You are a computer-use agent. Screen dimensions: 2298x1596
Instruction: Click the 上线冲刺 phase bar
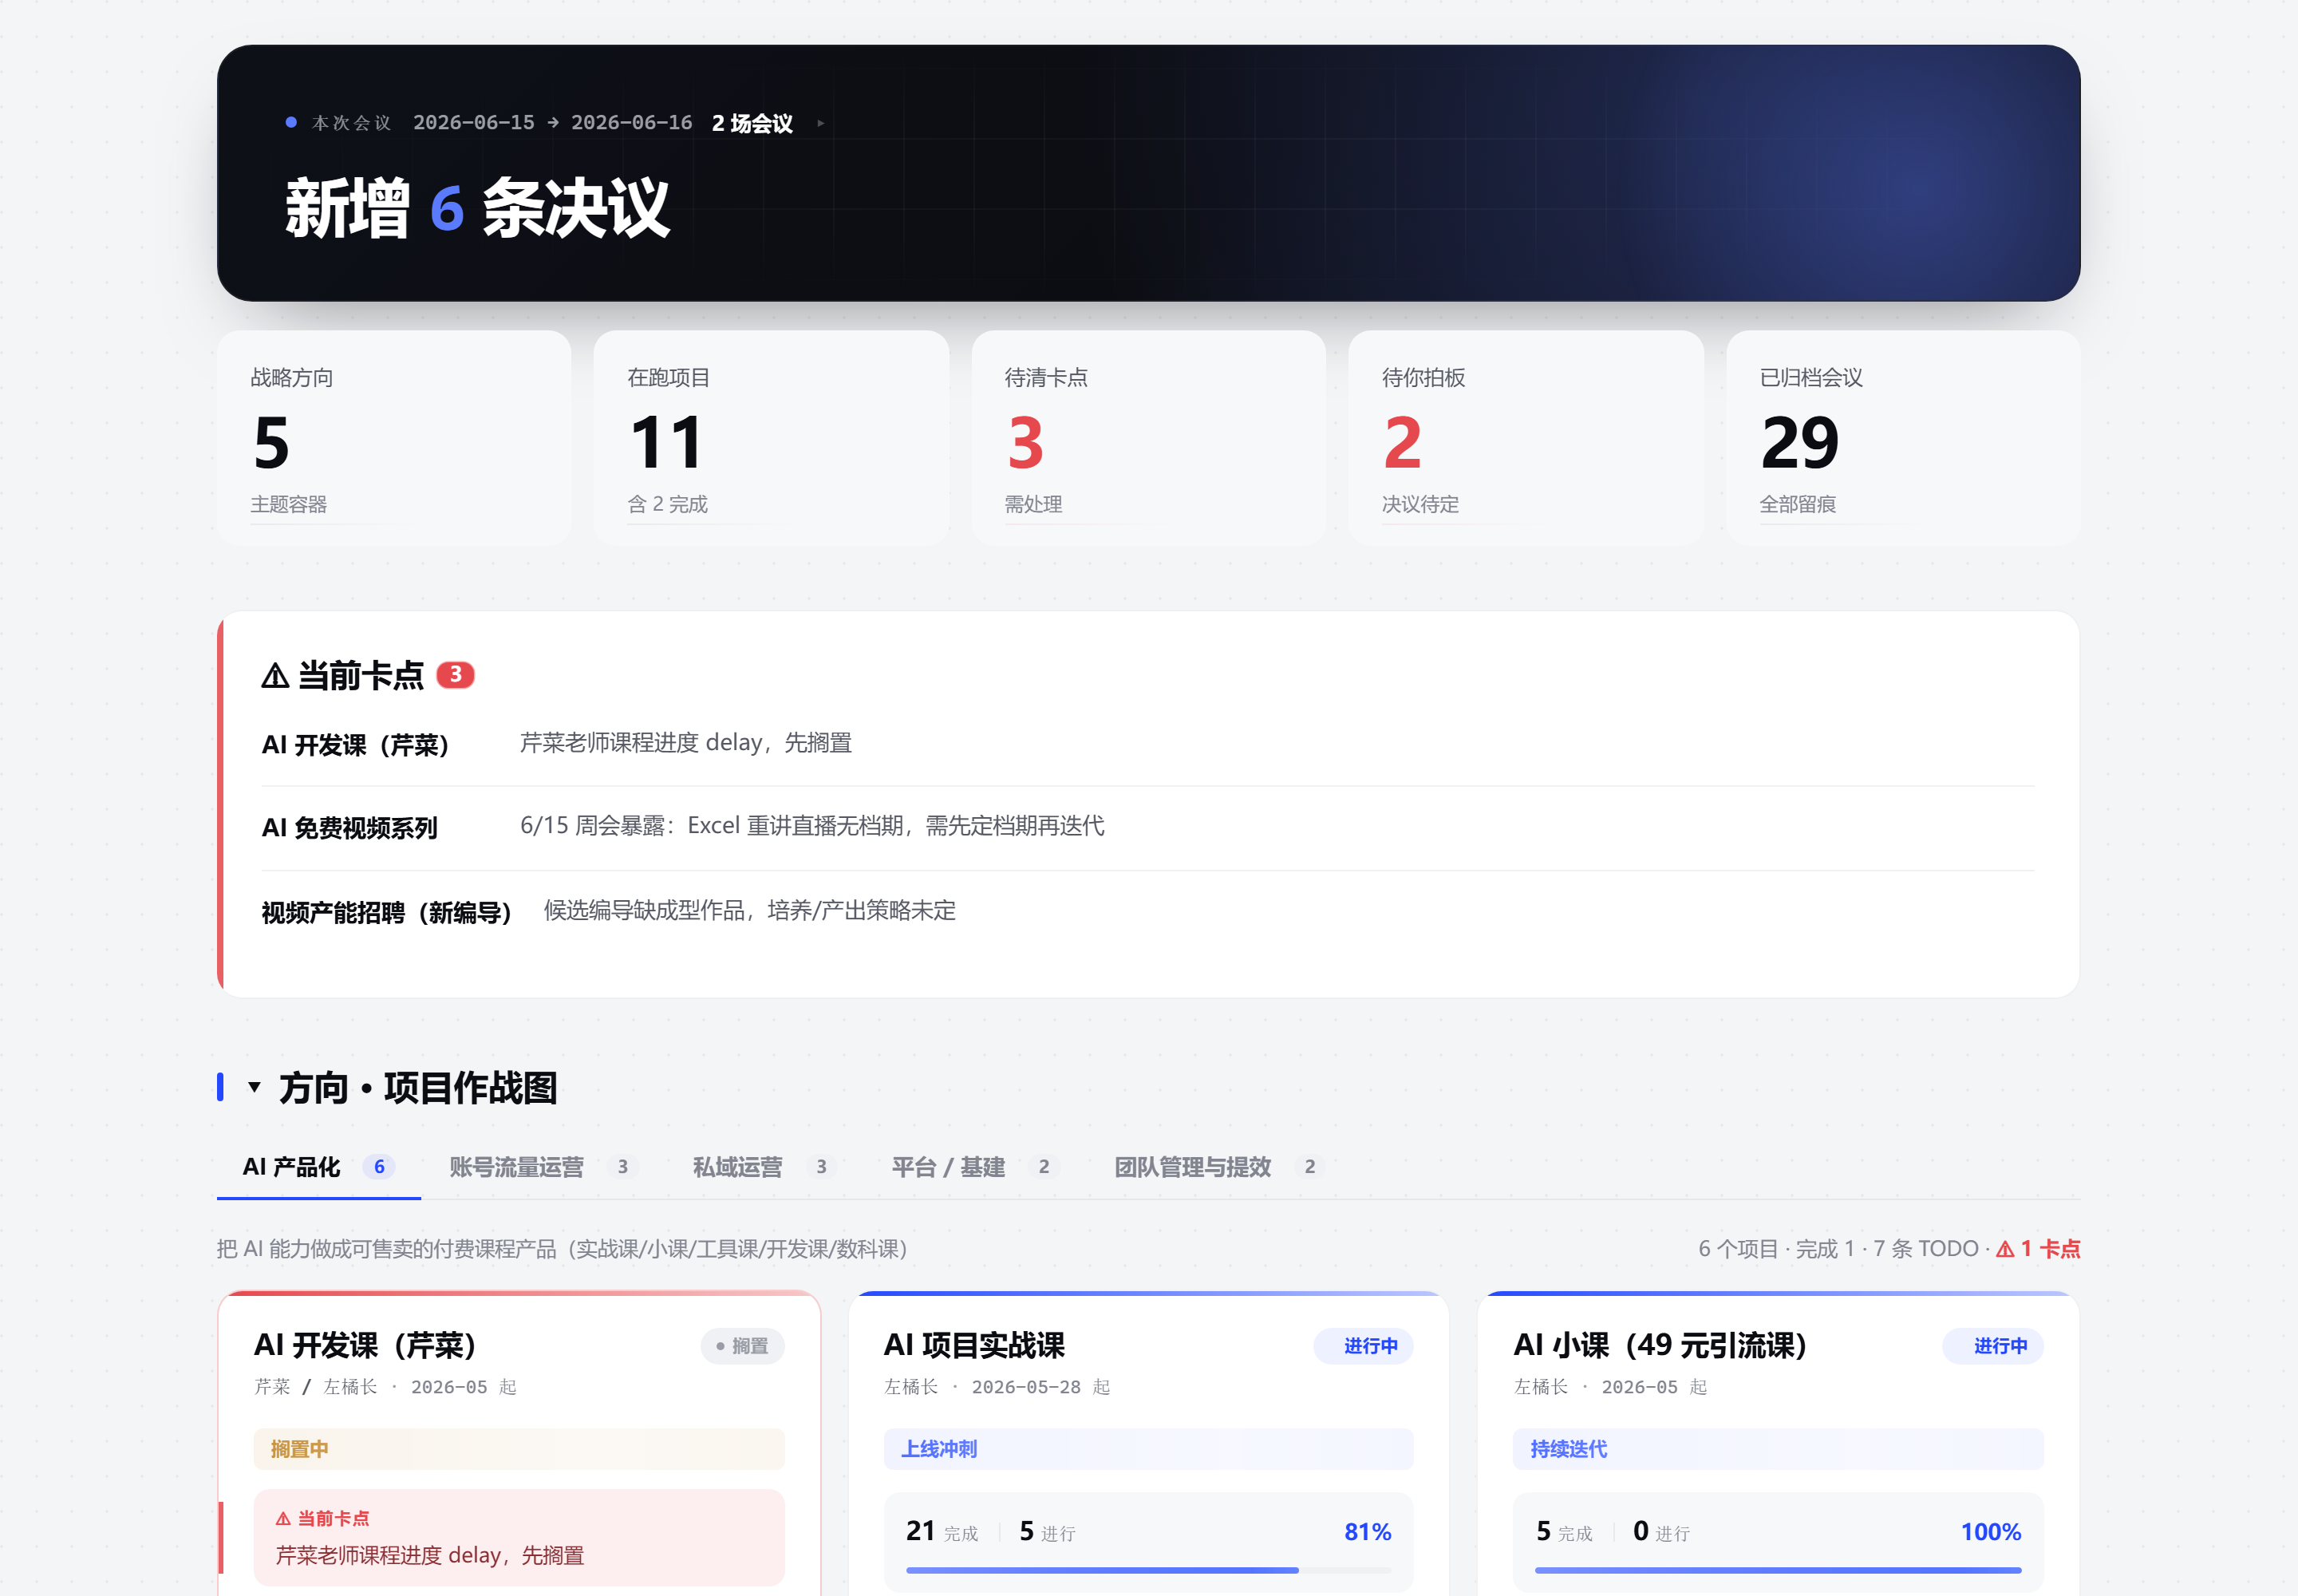point(1148,1449)
